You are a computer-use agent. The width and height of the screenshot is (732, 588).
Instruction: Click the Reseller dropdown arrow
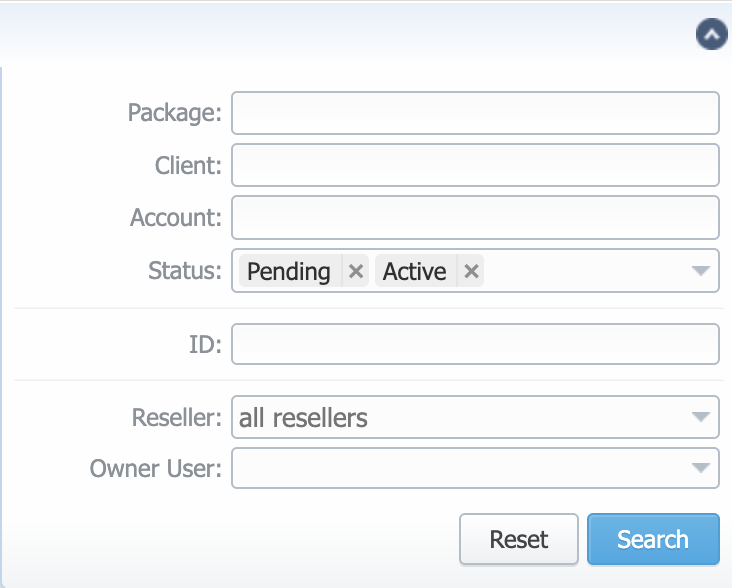pyautogui.click(x=702, y=417)
